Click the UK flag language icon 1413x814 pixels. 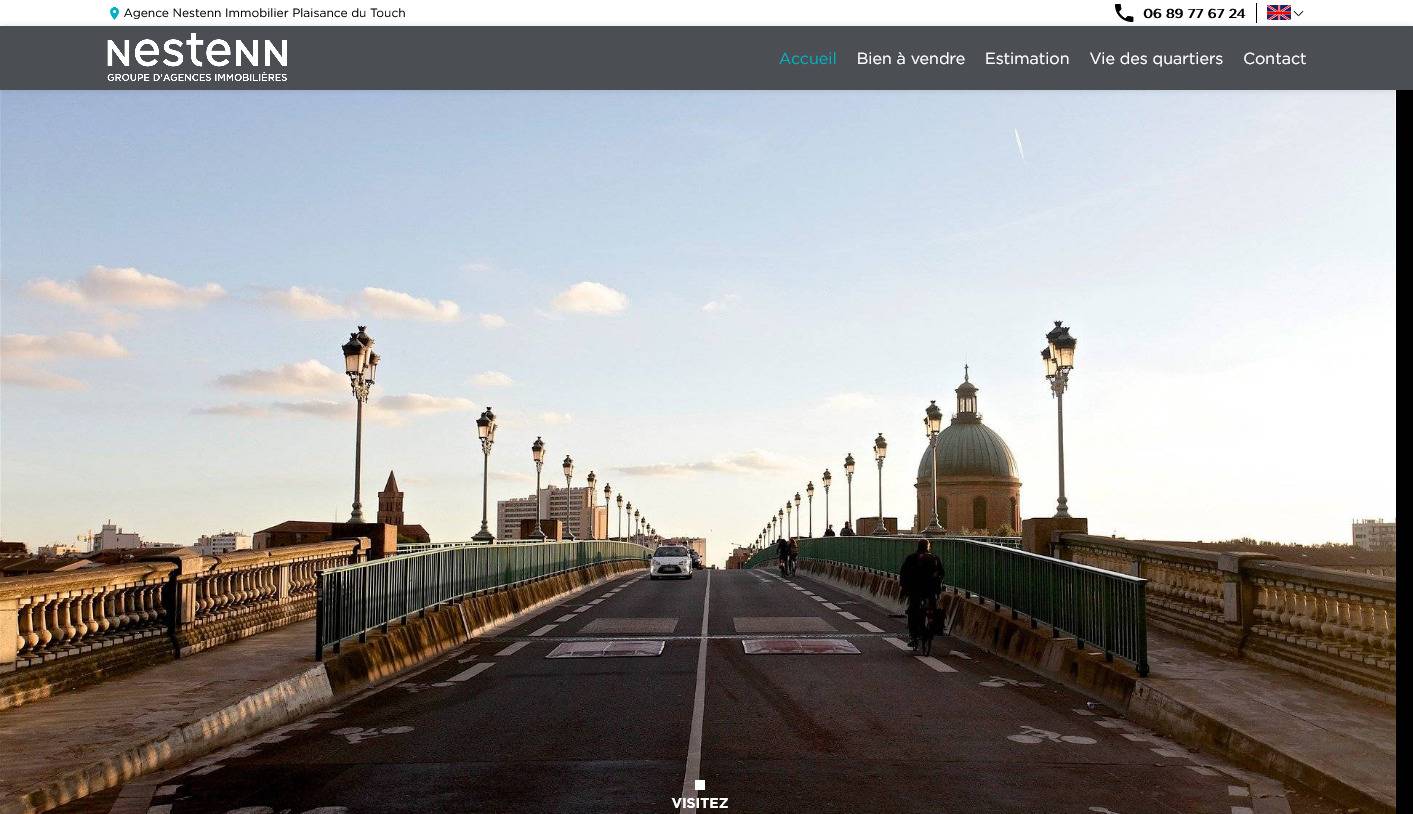point(1279,13)
